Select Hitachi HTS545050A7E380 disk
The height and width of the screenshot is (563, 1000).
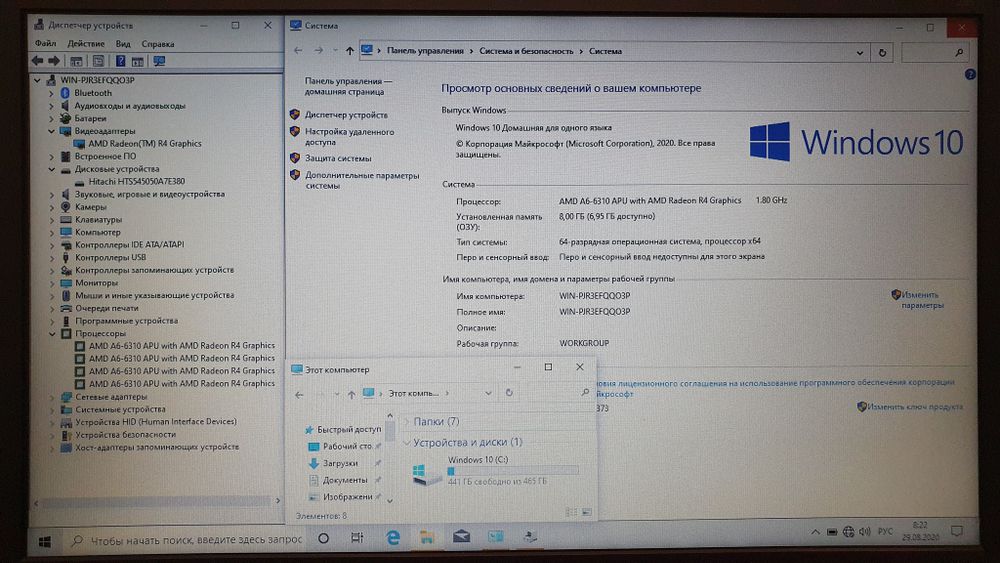[x=136, y=182]
